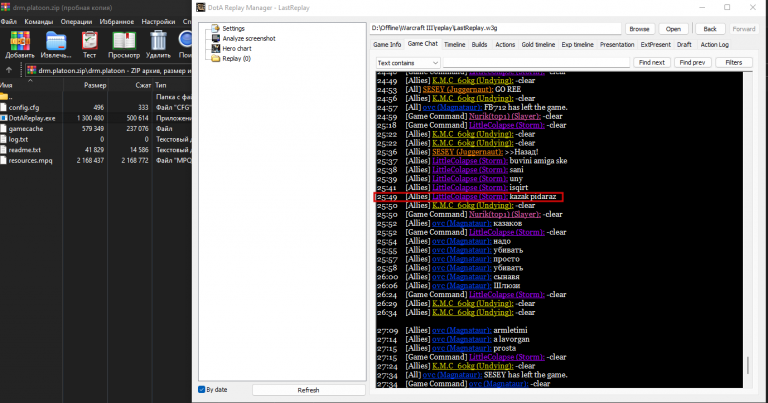Toggle the By date checkbox
768x403 pixels.
[x=201, y=389]
